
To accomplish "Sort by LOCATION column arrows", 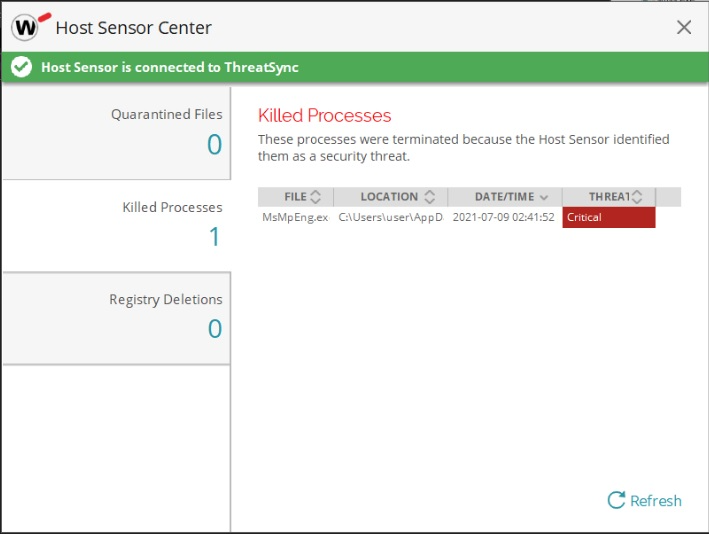I will pos(430,197).
